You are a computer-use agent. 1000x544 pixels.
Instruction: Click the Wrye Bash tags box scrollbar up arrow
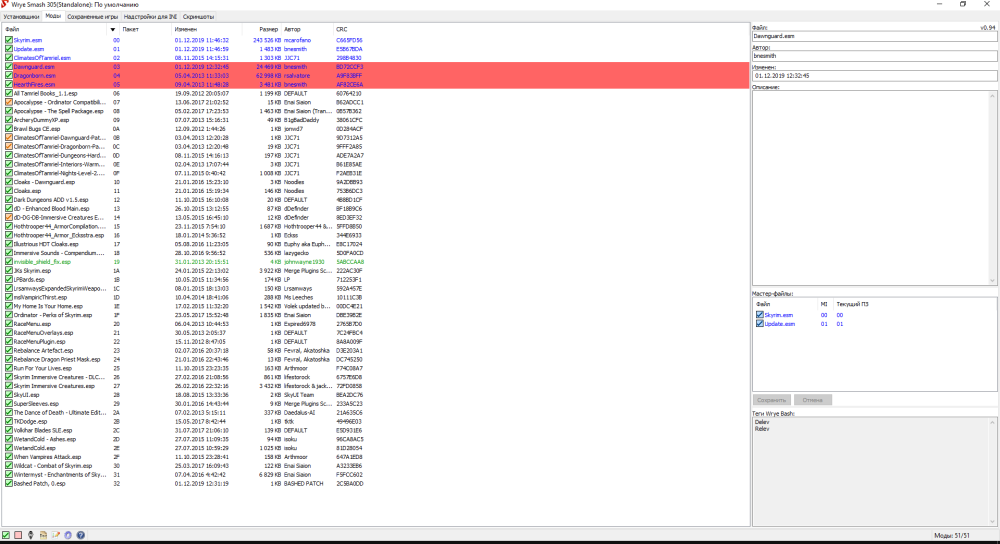pos(992,422)
